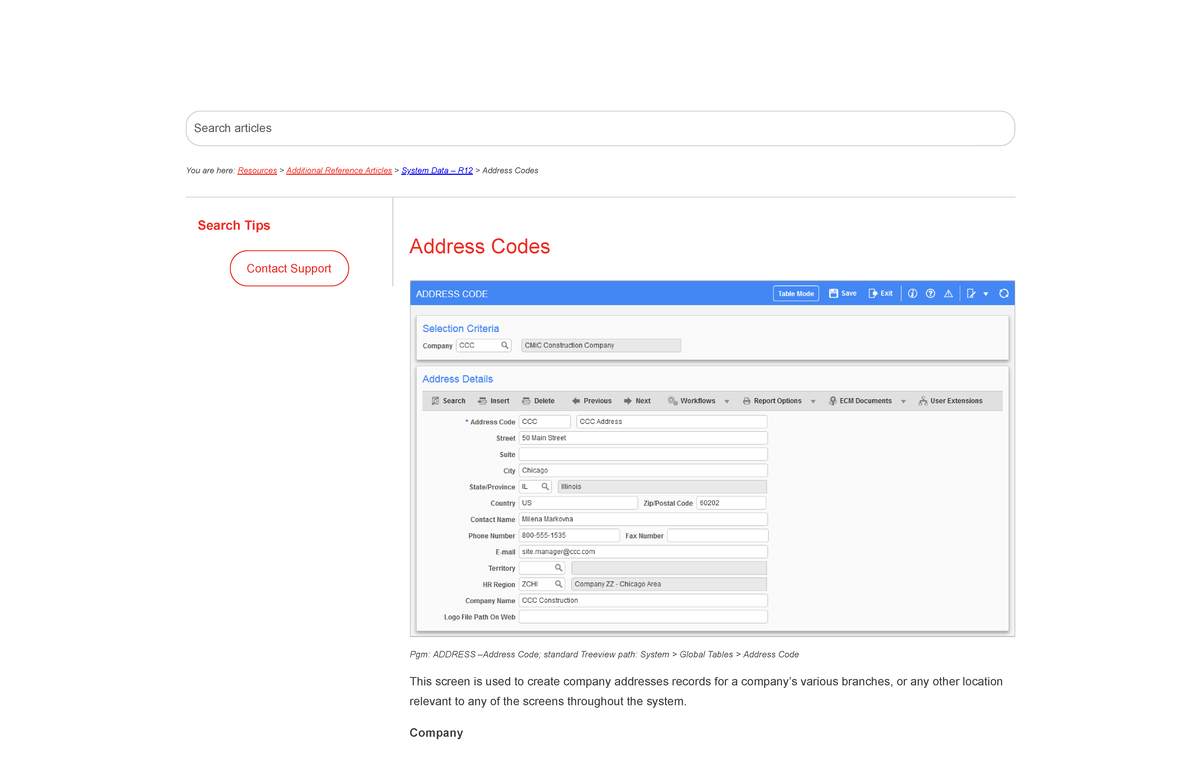Open the Search function in Address Details toolbar
Viewport: 1200px width, 776px height.
[447, 400]
